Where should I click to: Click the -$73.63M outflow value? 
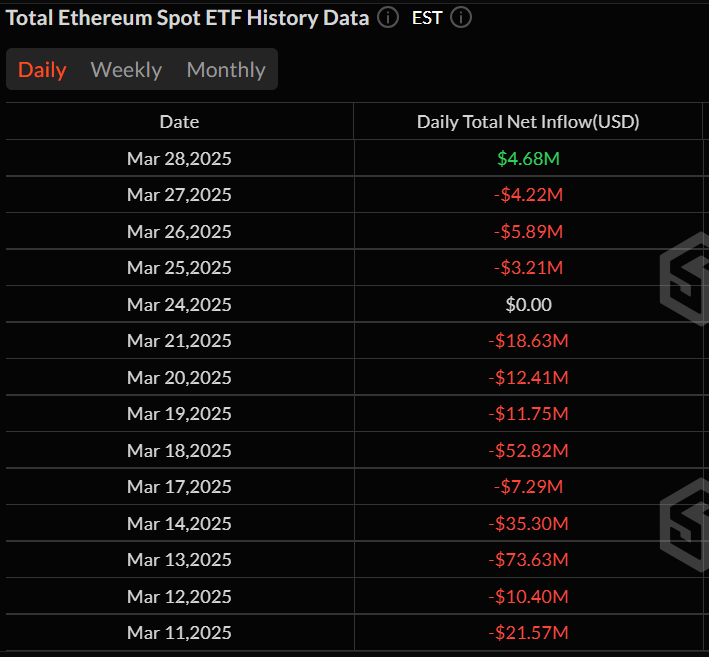[x=528, y=560]
